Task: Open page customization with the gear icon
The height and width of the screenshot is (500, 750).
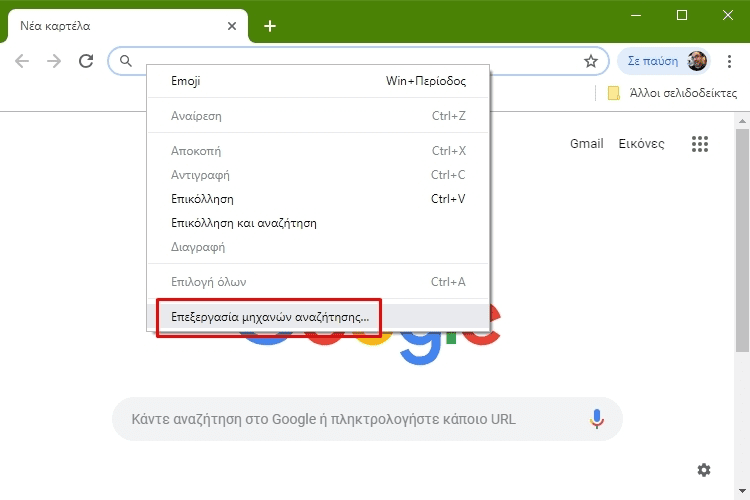Action: tap(704, 470)
